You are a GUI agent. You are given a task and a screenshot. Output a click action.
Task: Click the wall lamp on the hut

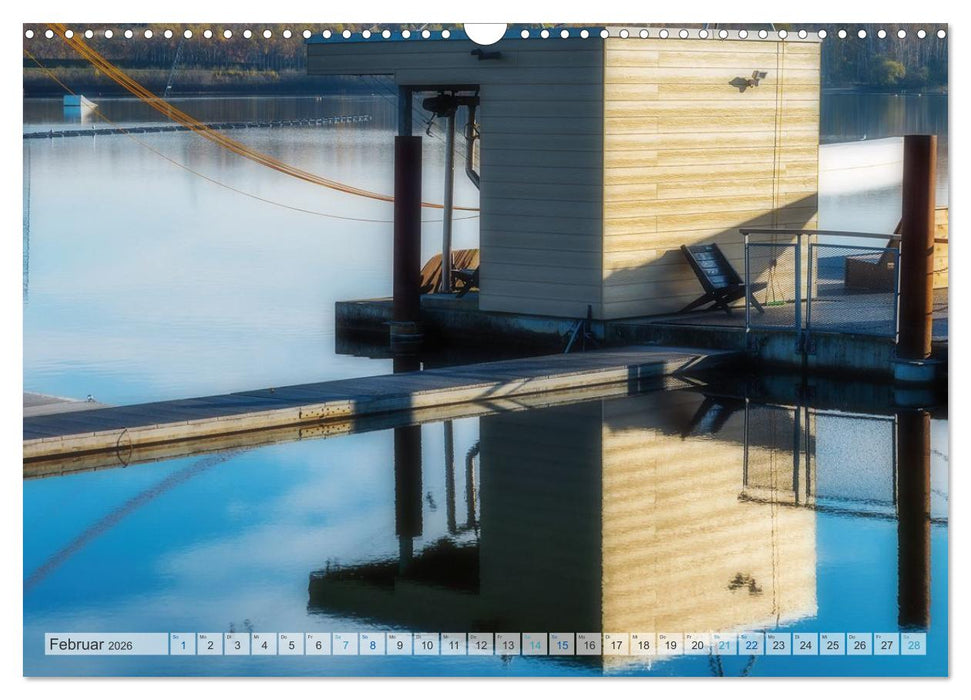pos(747,81)
